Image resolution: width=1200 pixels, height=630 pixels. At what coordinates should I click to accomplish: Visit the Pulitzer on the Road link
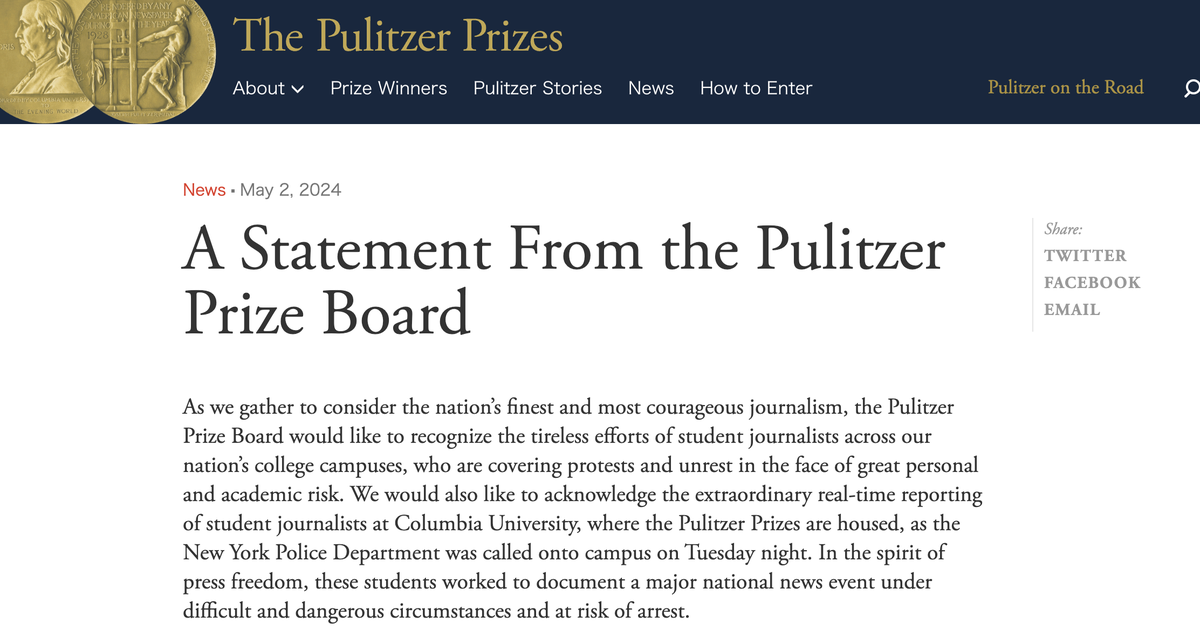(x=1066, y=87)
